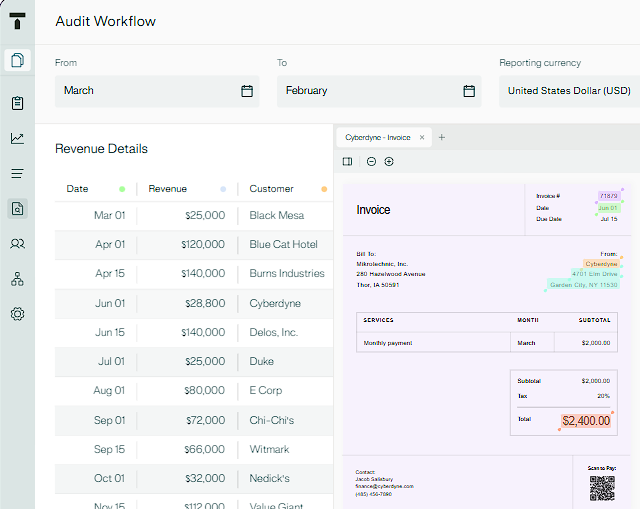Click the $72,000 revenue cell
The height and width of the screenshot is (509, 641).
[205, 420]
